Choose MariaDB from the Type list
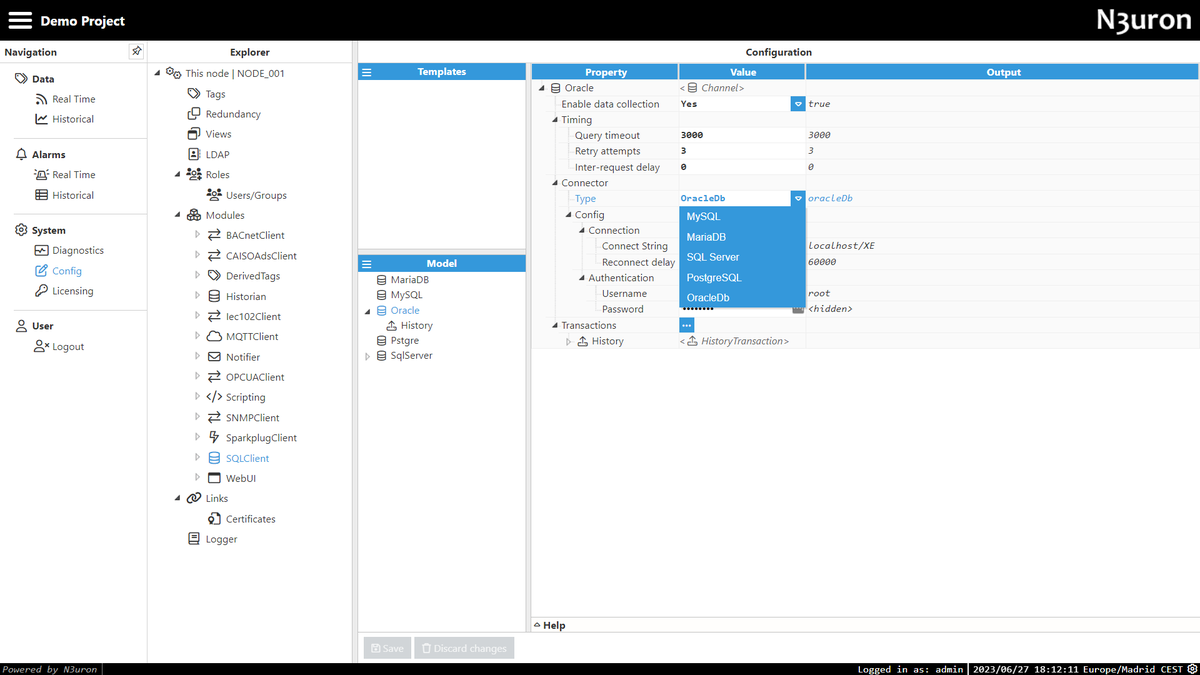The height and width of the screenshot is (675, 1200). pos(742,237)
